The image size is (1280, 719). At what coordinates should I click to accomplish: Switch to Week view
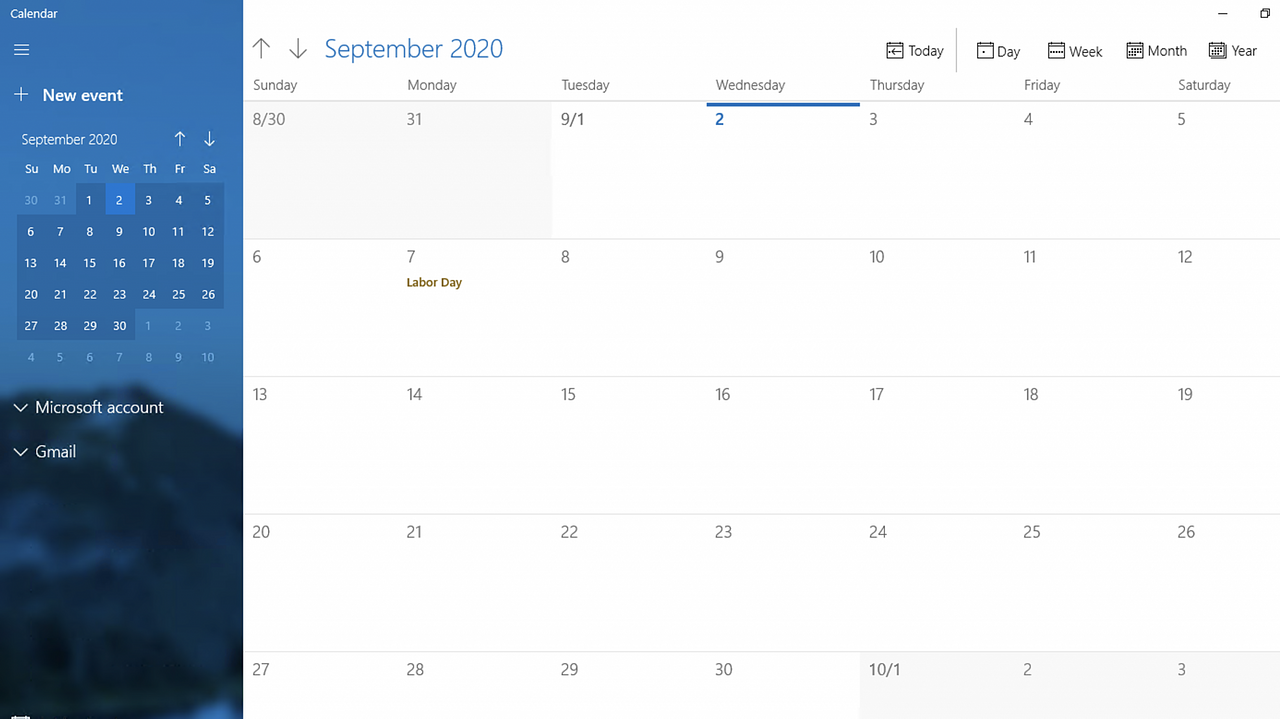point(1075,51)
